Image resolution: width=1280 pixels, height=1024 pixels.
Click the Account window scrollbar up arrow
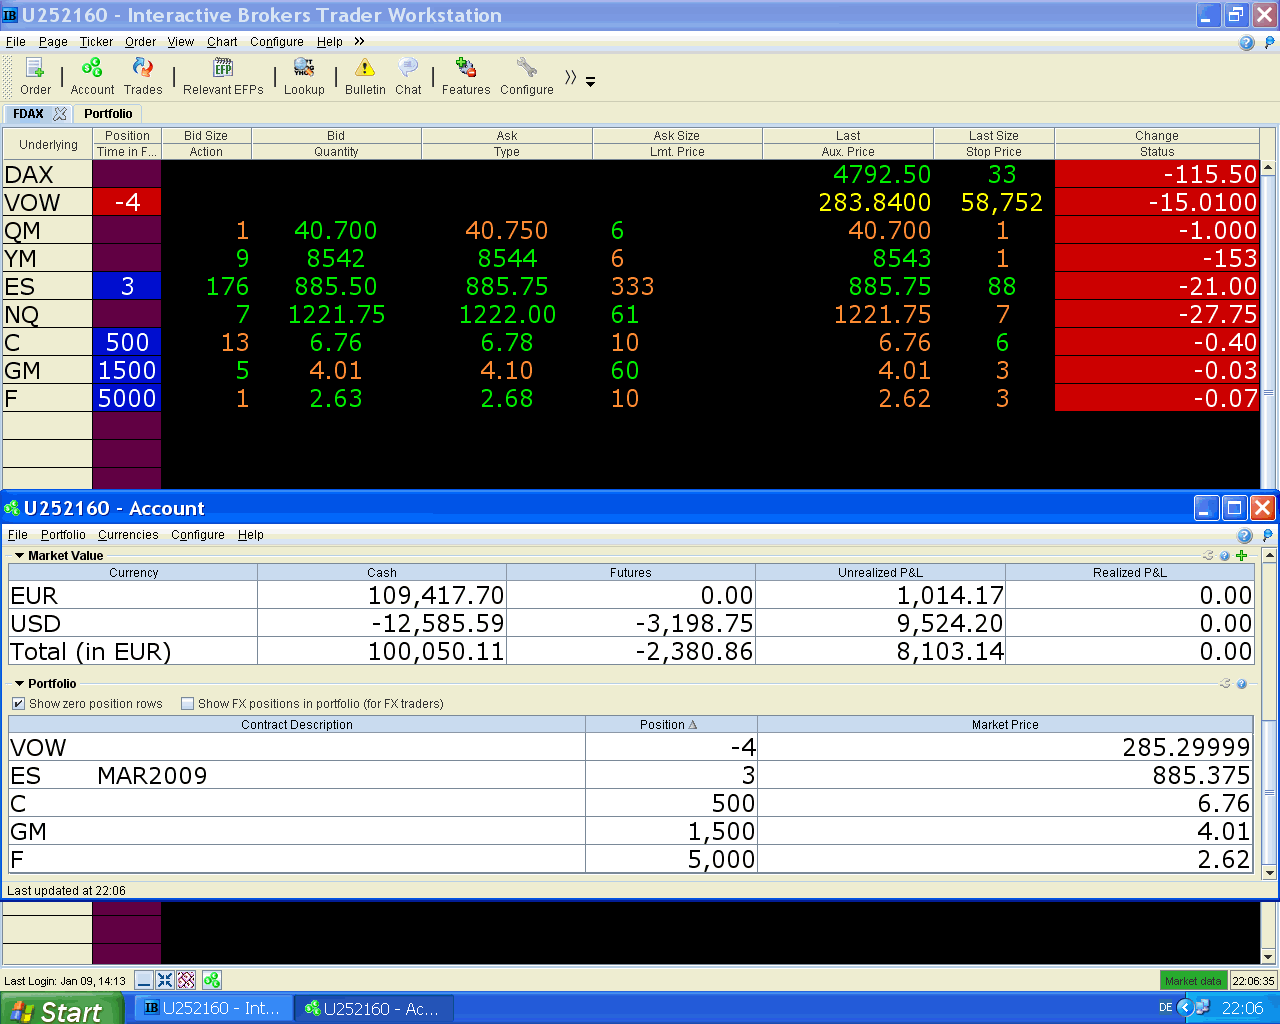click(x=1270, y=555)
